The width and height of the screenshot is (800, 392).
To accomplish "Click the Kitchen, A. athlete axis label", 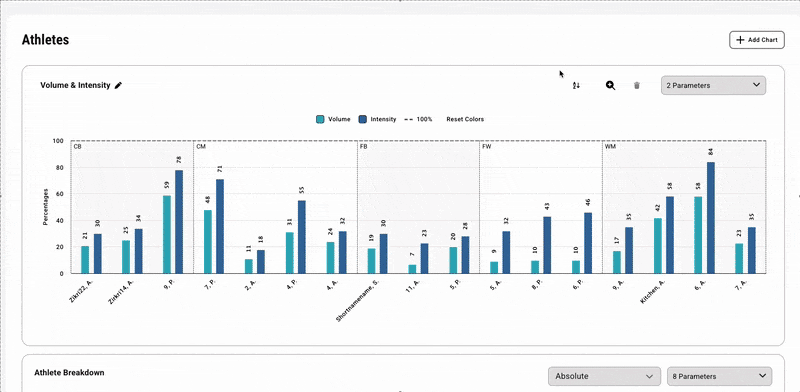I will [x=653, y=291].
